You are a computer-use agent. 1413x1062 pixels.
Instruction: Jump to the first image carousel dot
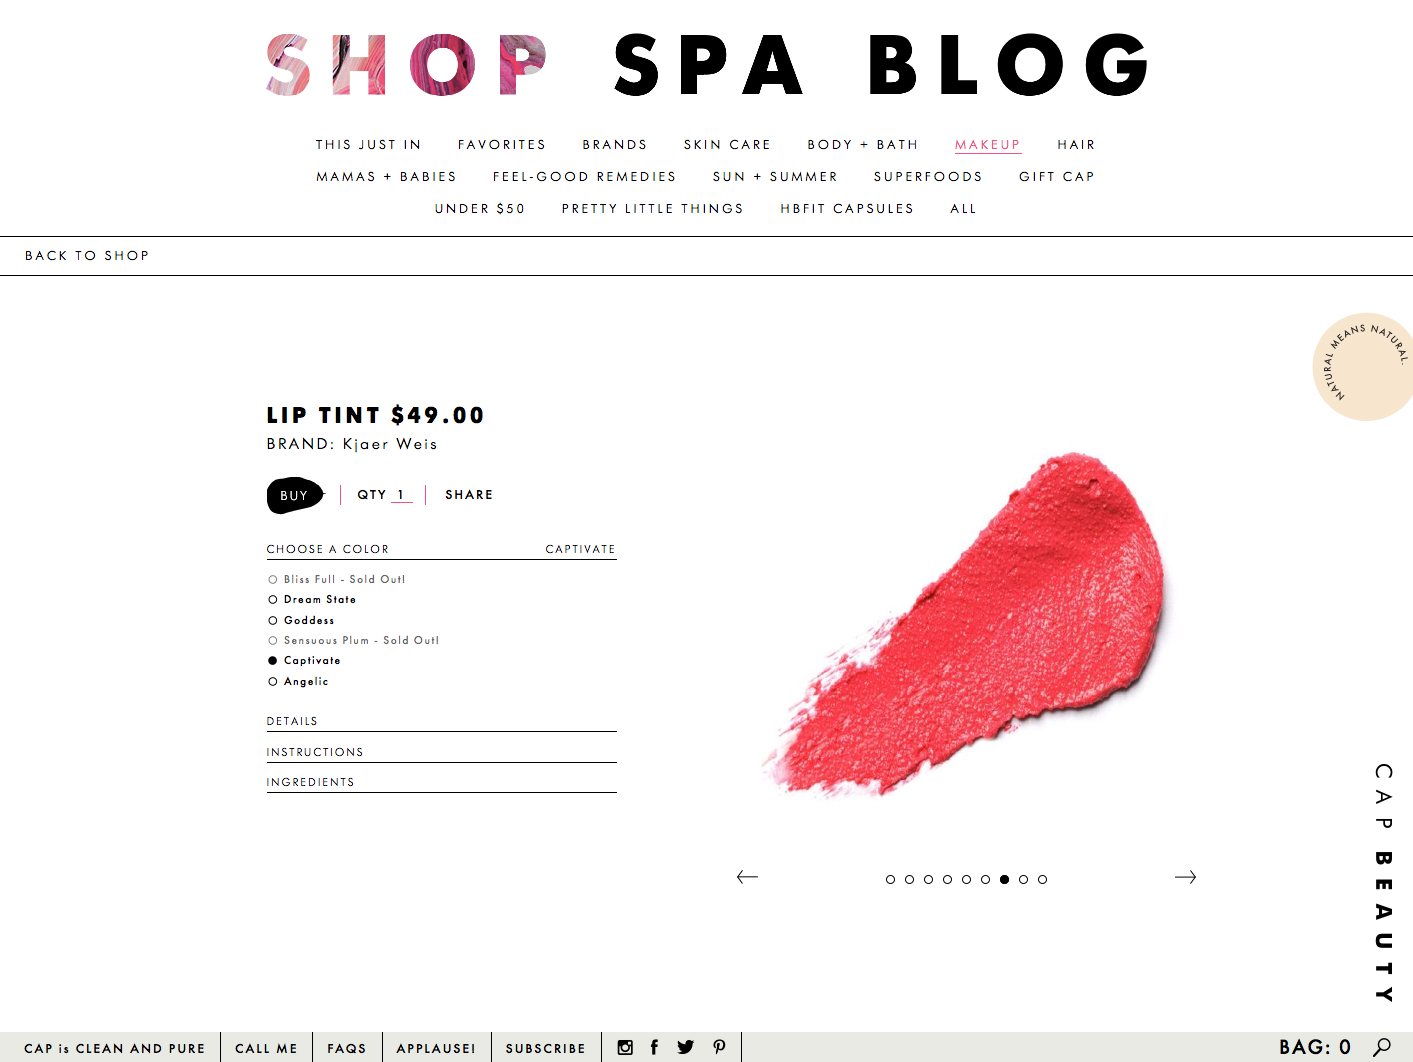890,880
